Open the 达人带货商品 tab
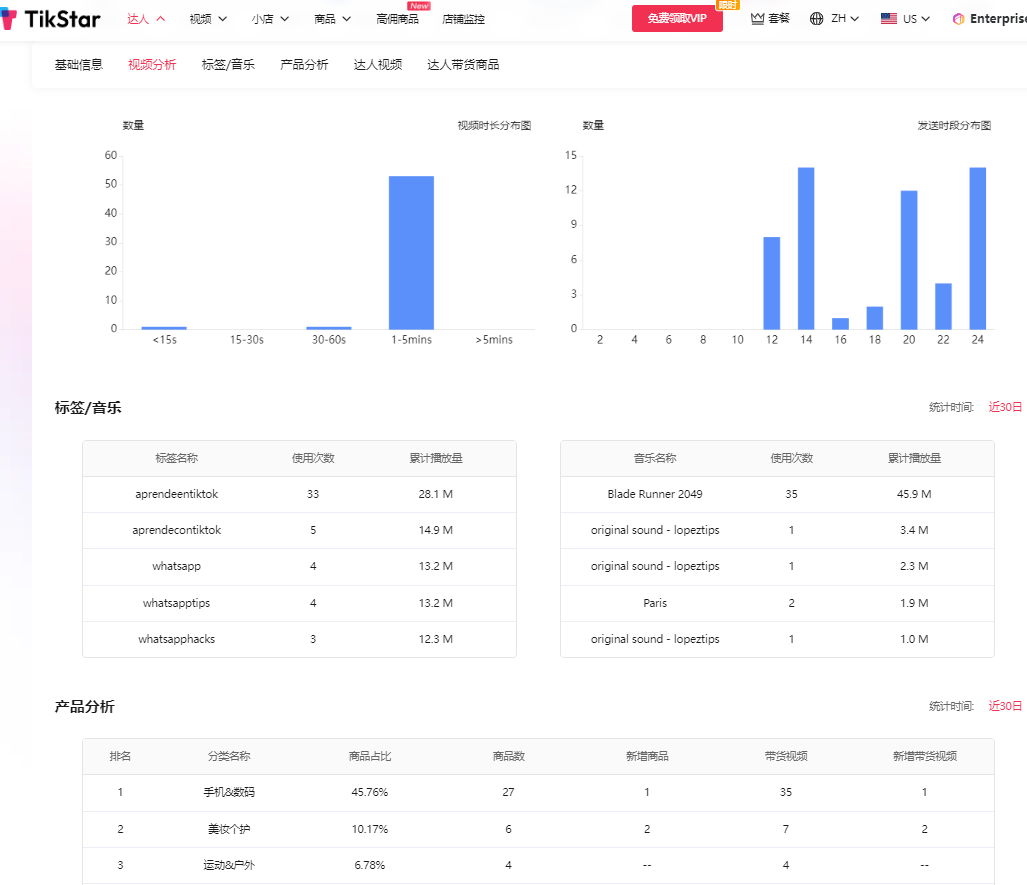This screenshot has height=885, width=1027. (x=462, y=62)
